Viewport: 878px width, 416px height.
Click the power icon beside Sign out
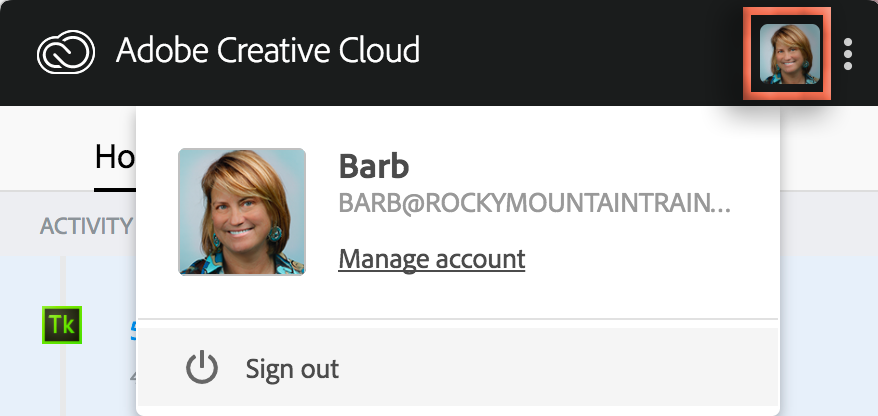point(202,368)
